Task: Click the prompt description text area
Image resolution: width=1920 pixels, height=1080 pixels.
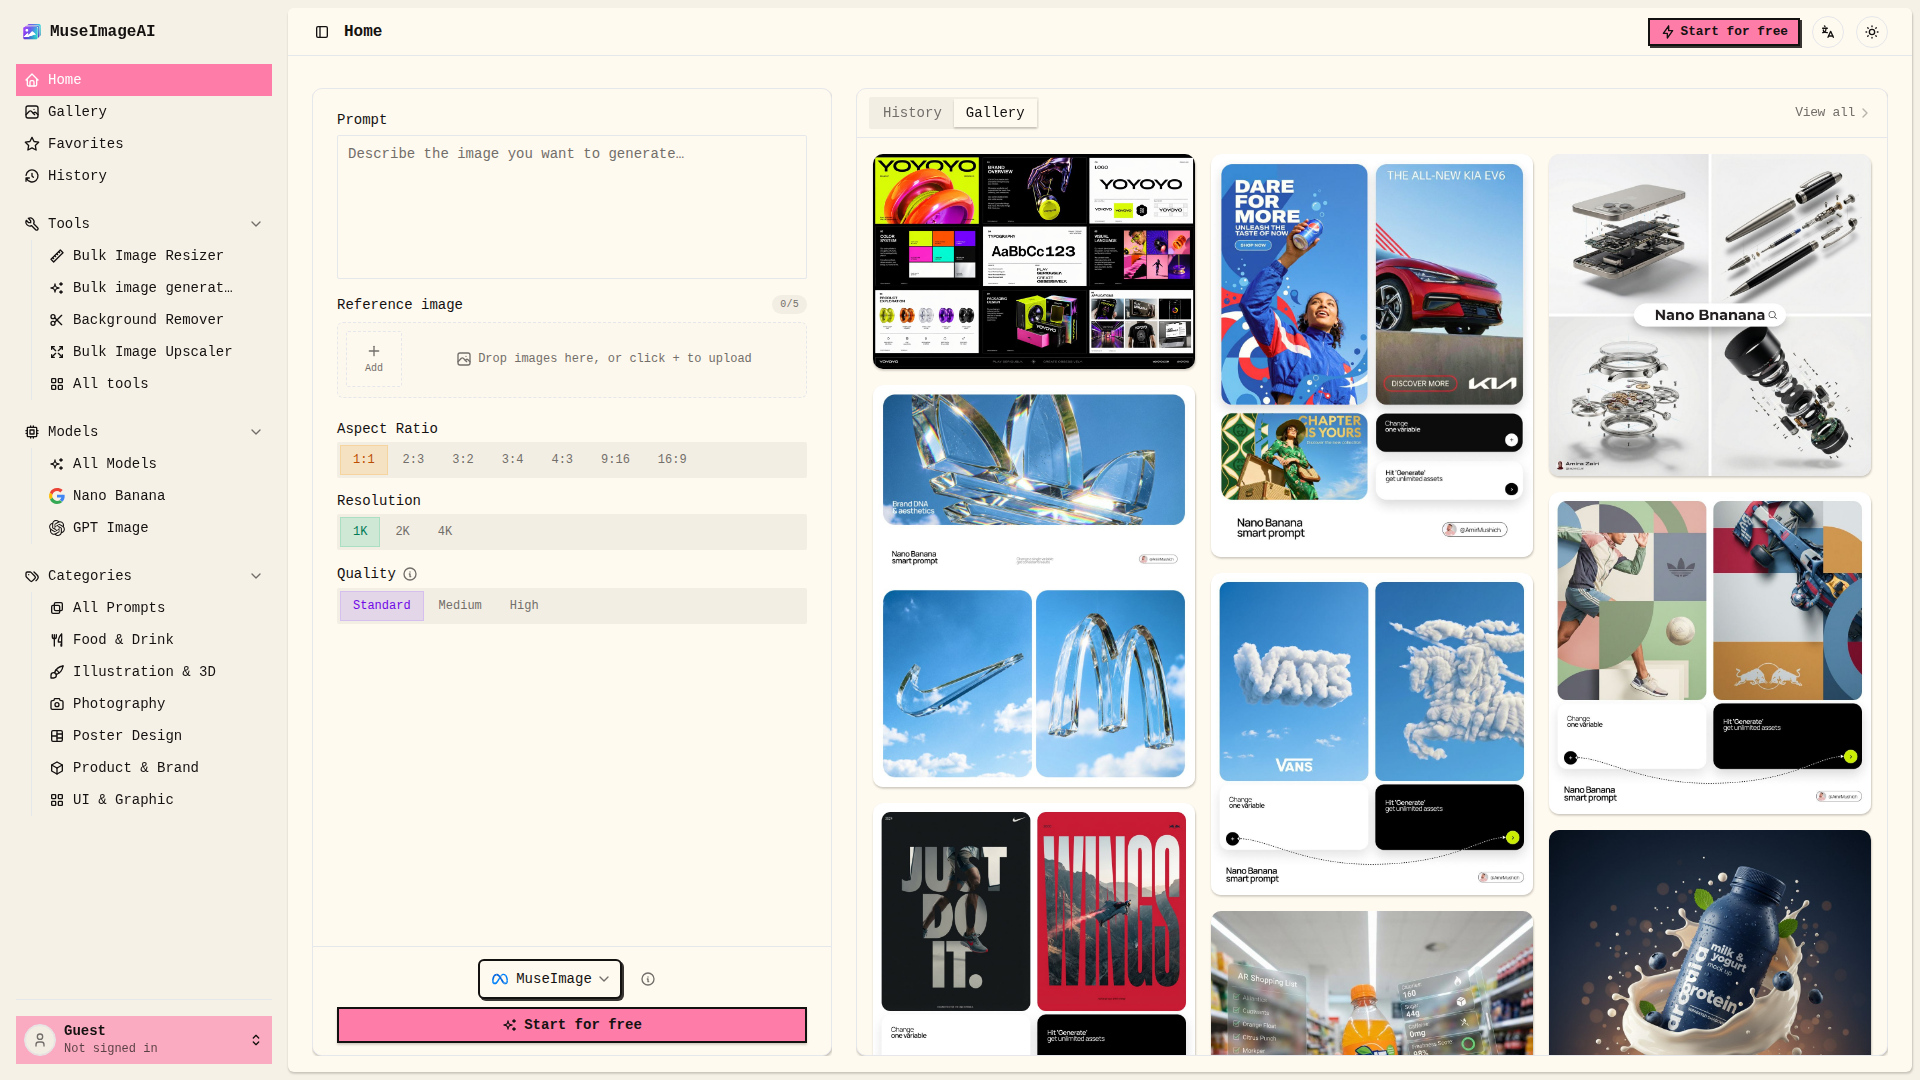Action: [572, 207]
